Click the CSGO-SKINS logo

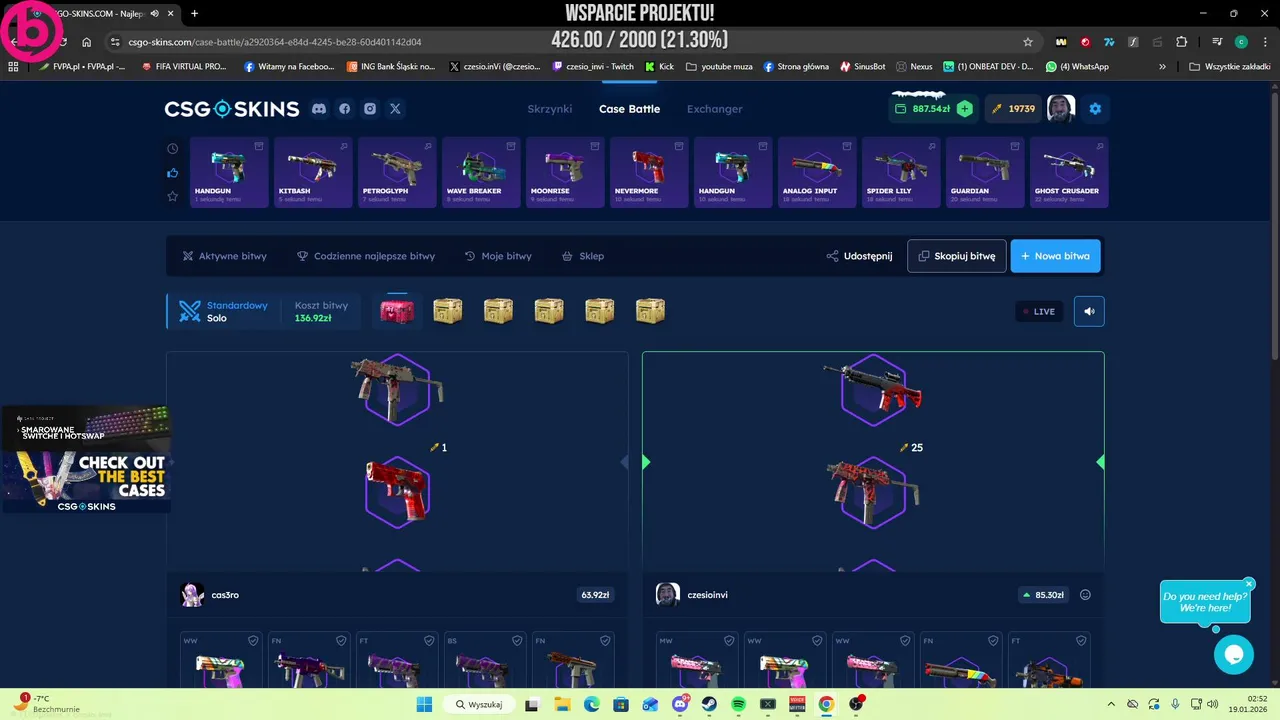(x=232, y=109)
